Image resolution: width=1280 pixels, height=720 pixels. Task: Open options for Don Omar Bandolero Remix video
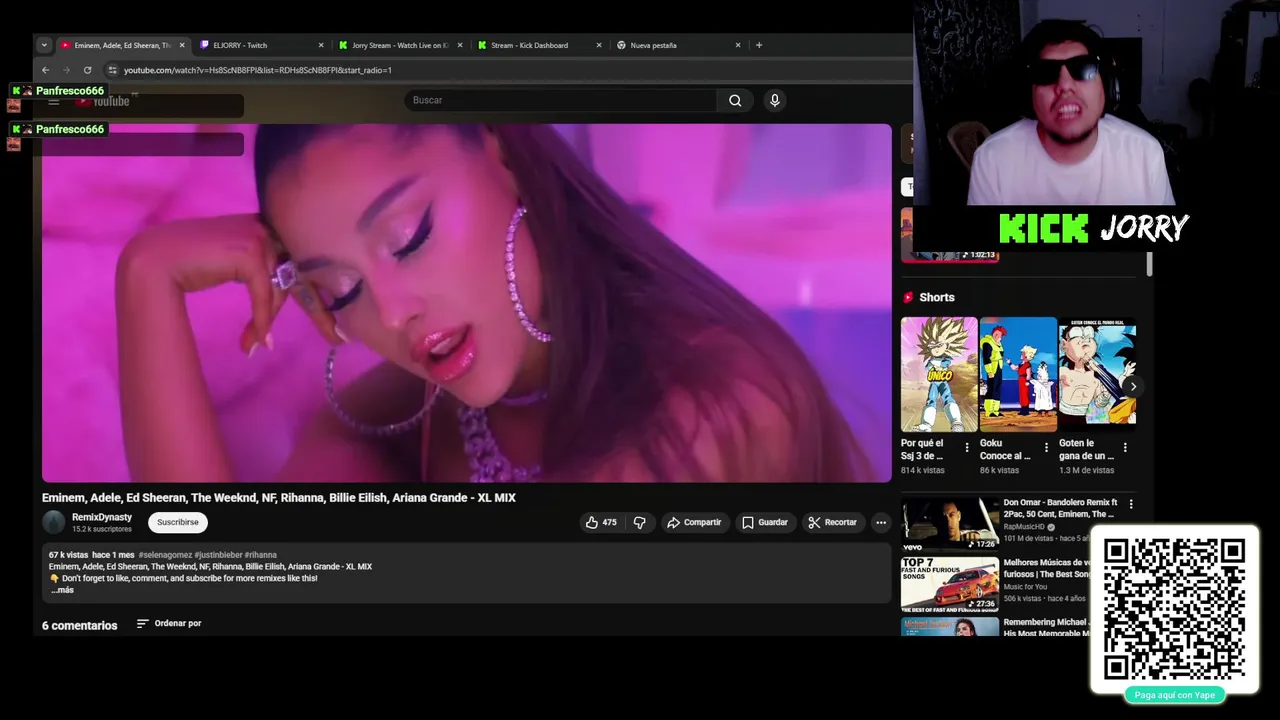(1131, 504)
